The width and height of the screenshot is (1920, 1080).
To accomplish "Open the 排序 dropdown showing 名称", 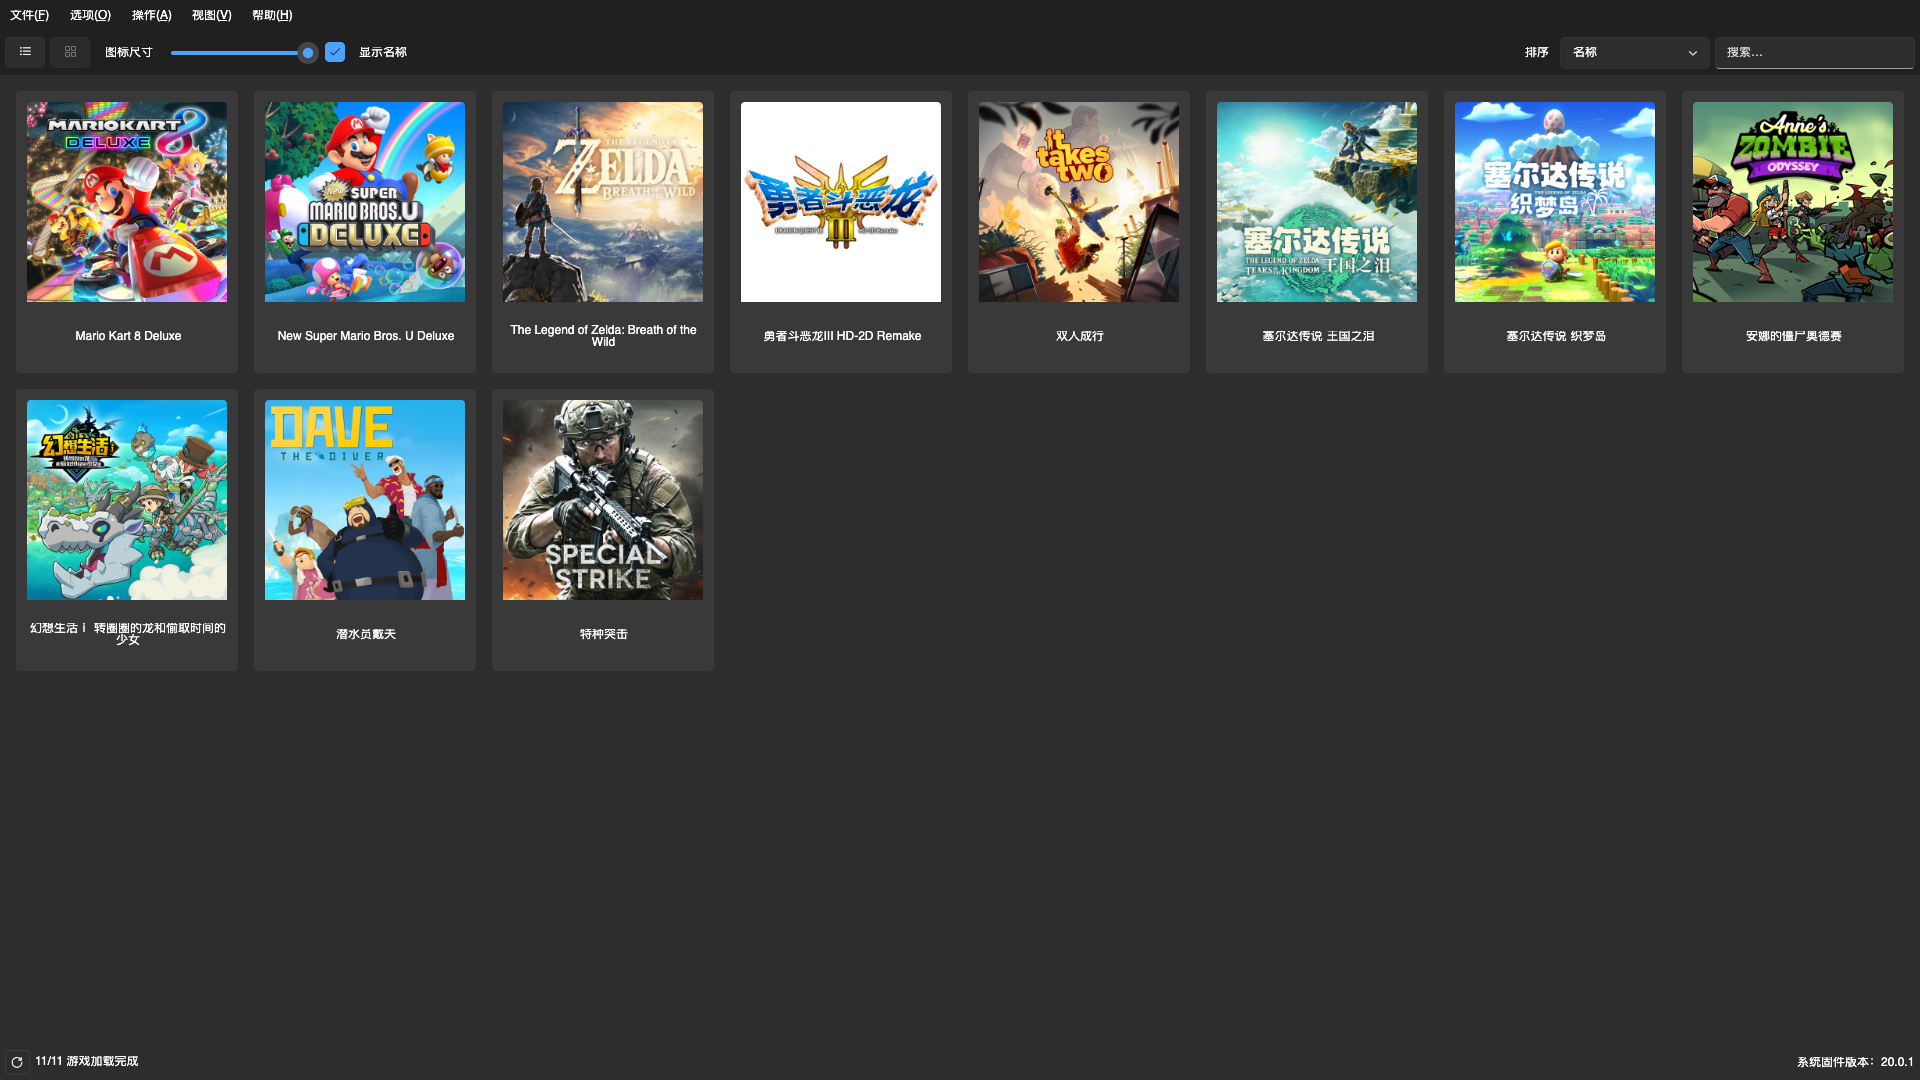I will click(1634, 53).
